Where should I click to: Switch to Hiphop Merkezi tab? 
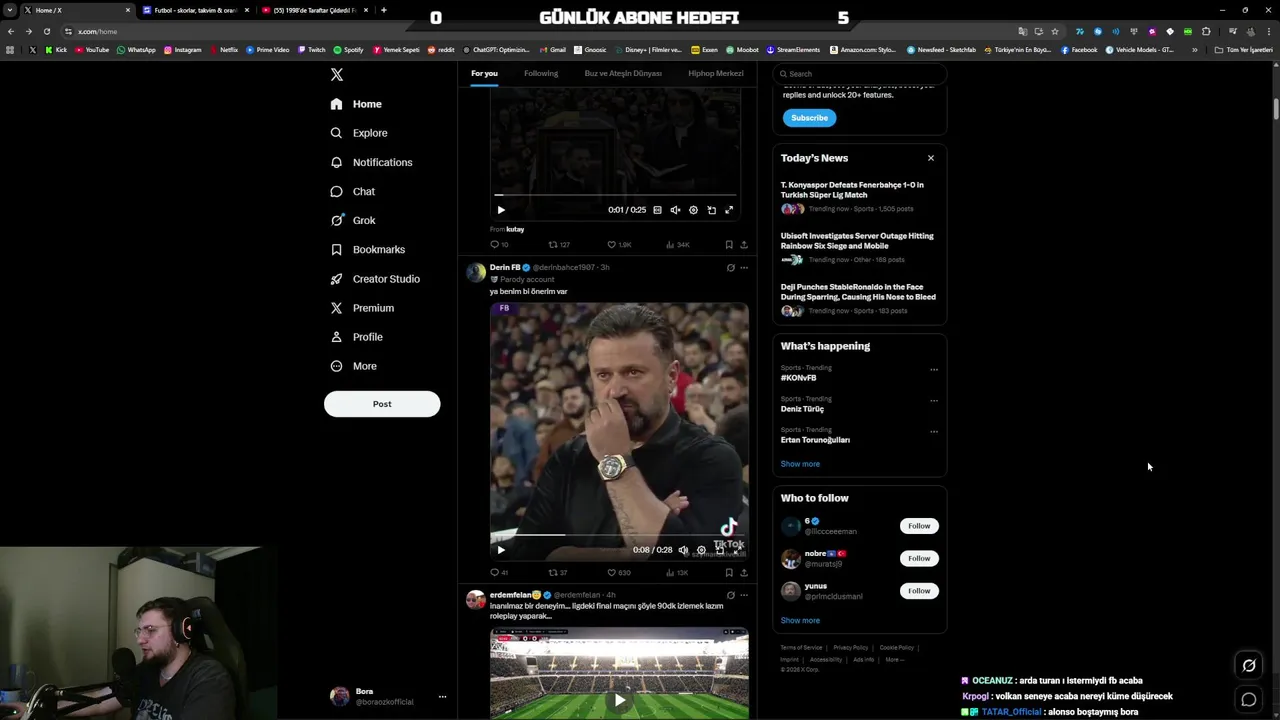[716, 73]
